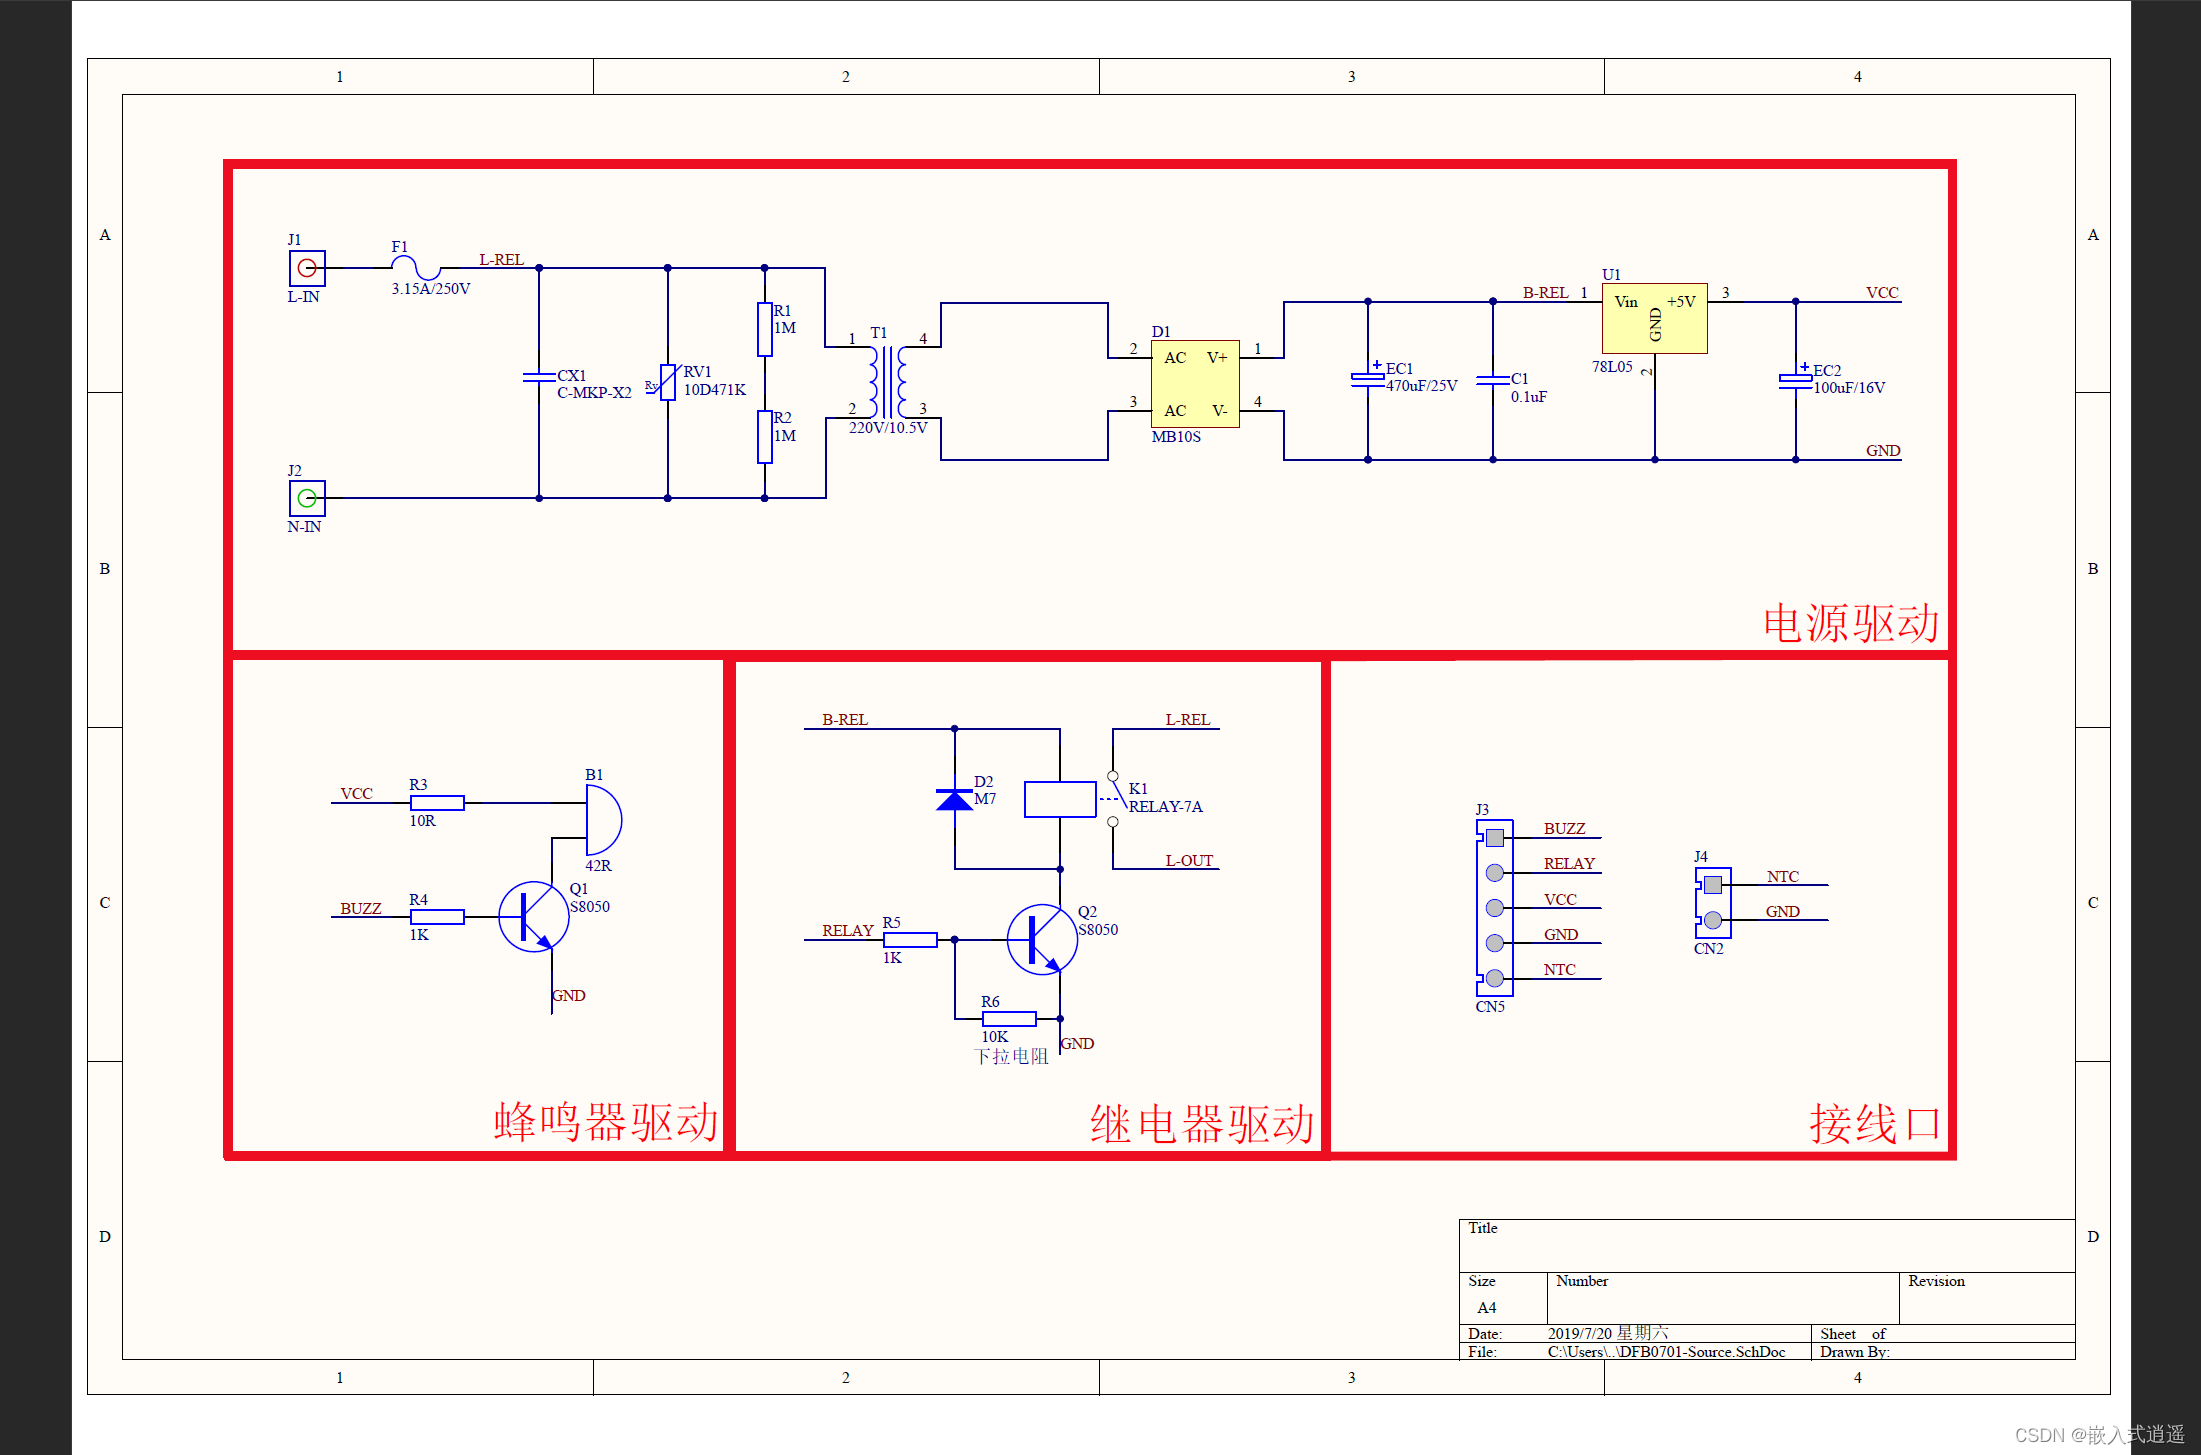Image resolution: width=2201 pixels, height=1455 pixels.
Task: Click the Drawn By label
Action: (x=1855, y=1352)
